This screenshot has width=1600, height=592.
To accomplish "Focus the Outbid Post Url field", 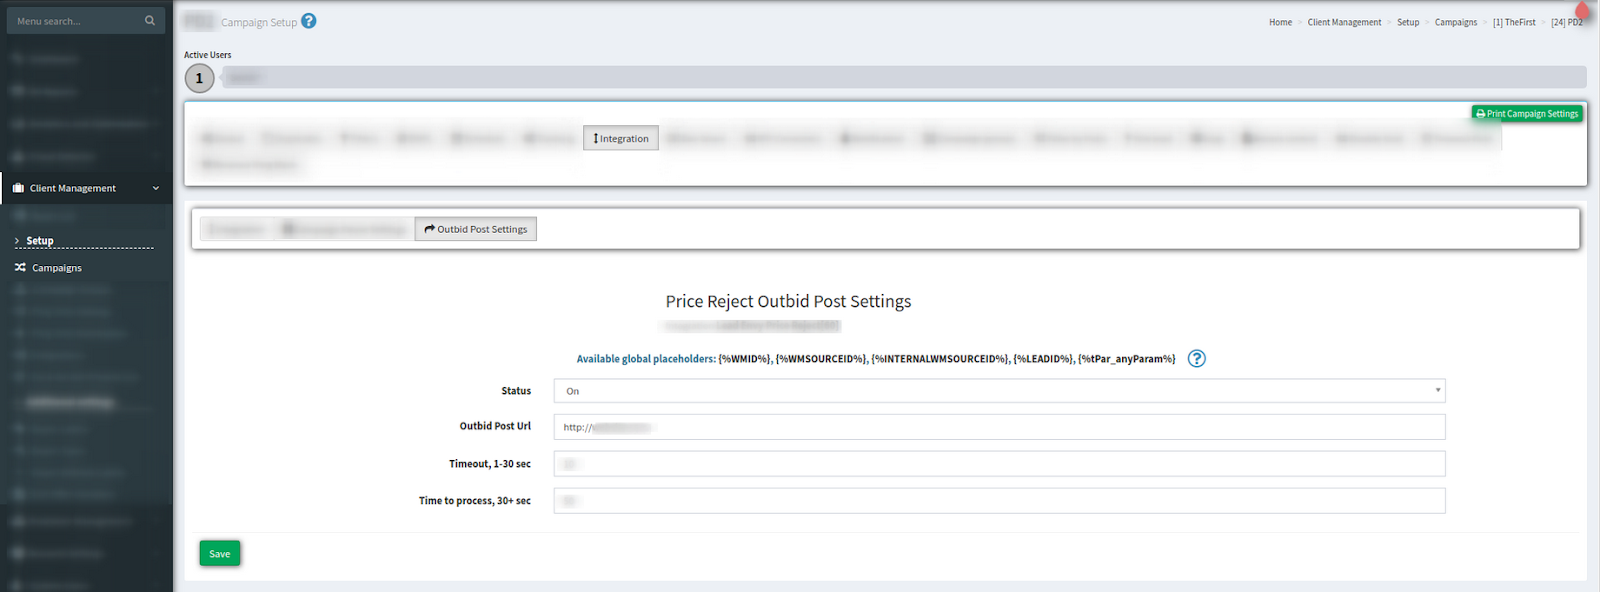I will pyautogui.click(x=999, y=428).
